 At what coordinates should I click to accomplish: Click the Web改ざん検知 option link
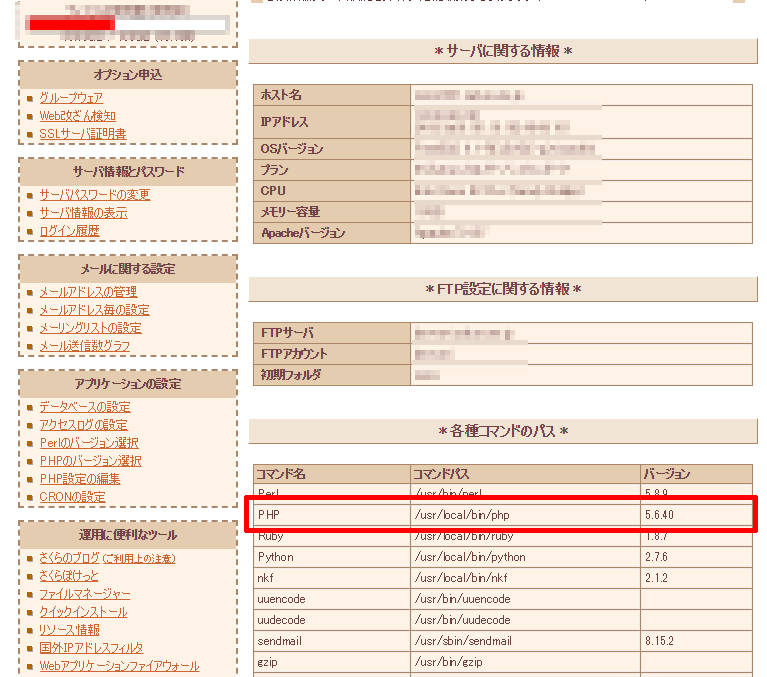pyautogui.click(x=77, y=116)
